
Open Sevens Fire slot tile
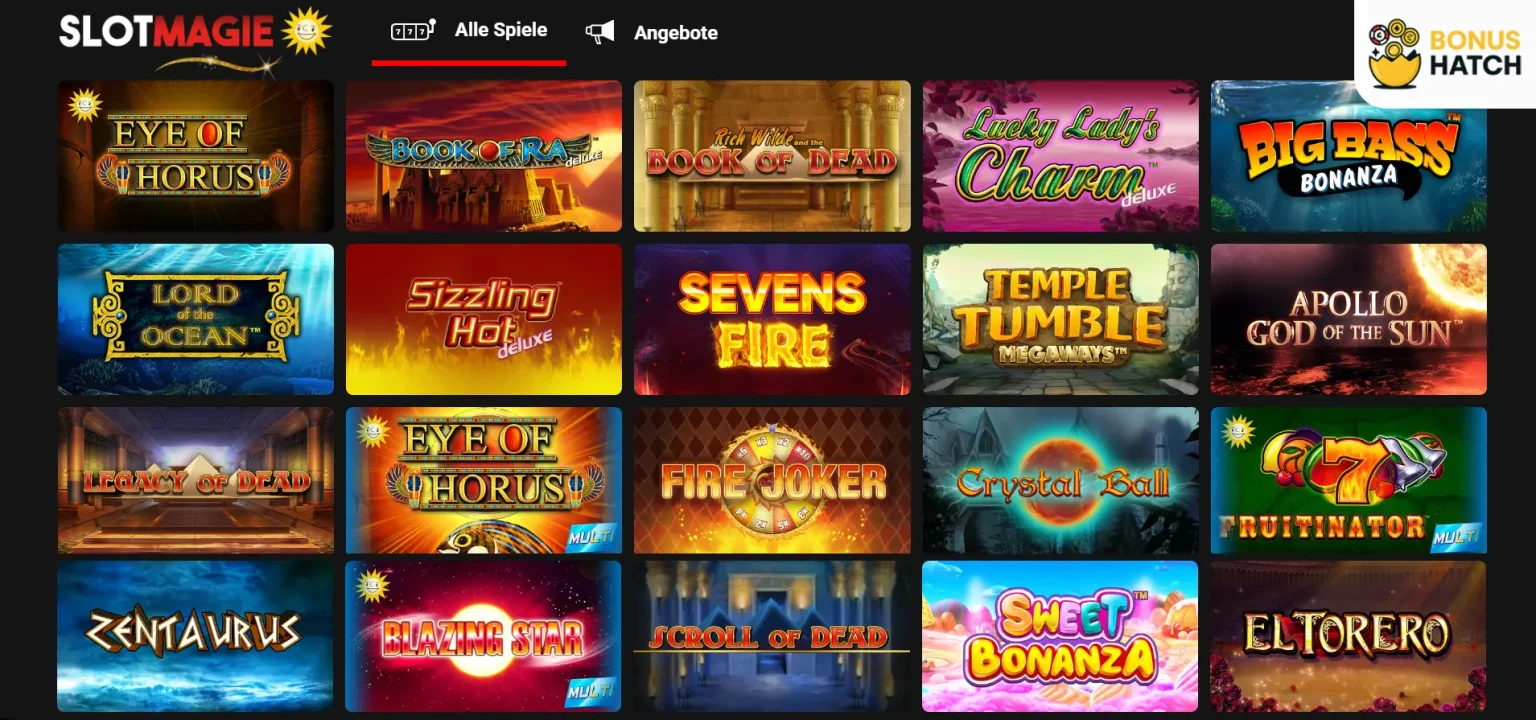click(772, 319)
